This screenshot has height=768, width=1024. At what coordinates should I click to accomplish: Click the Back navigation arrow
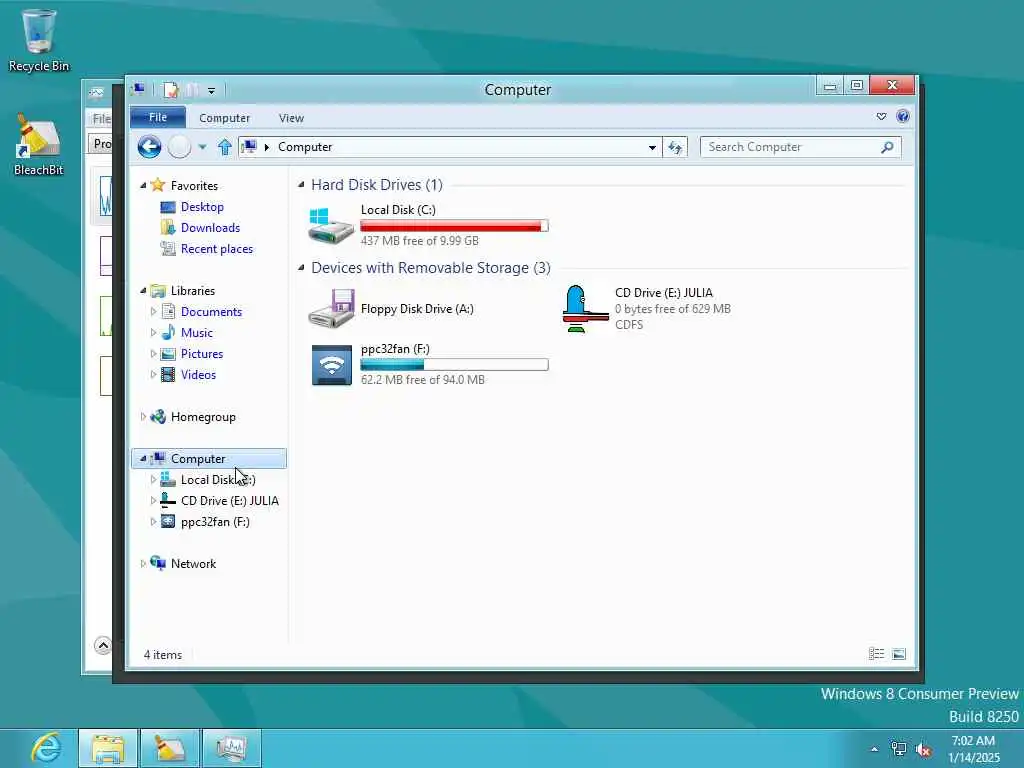[150, 147]
